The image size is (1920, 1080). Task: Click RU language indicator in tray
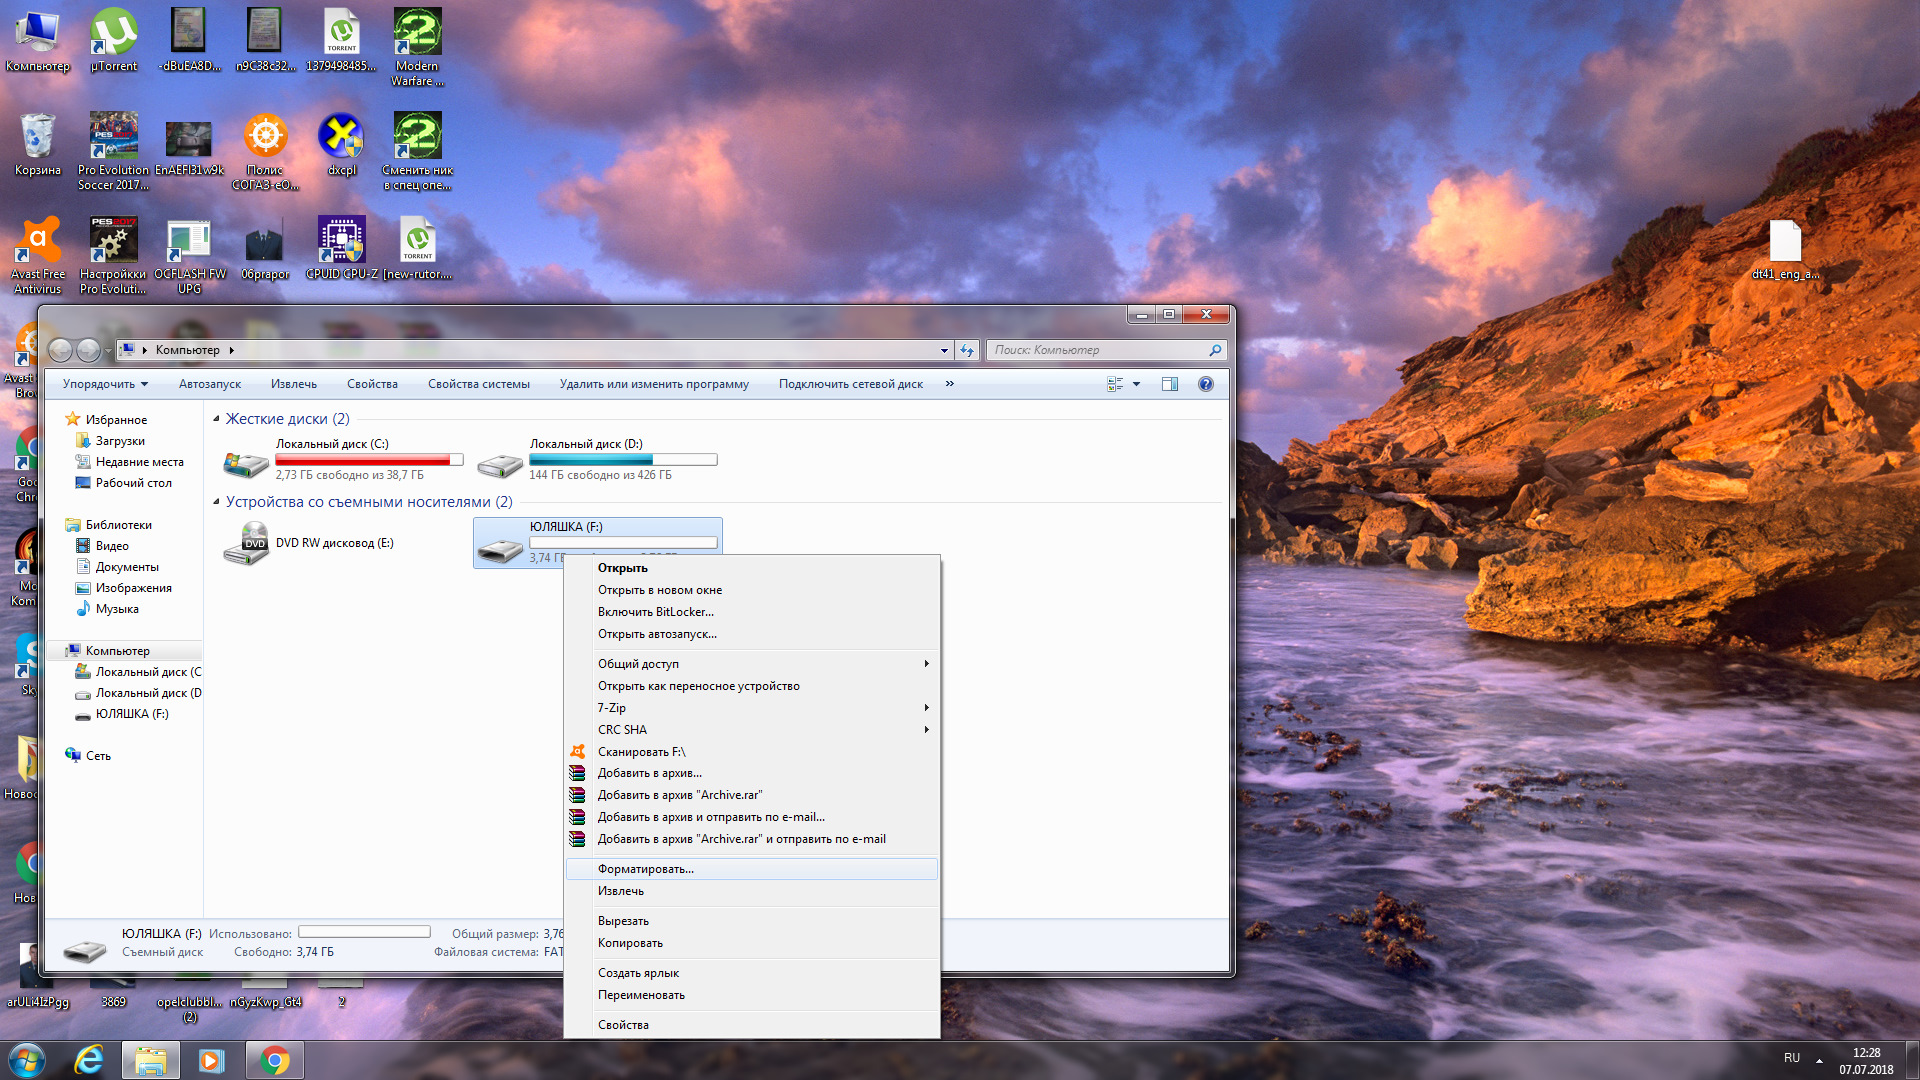[1792, 1058]
